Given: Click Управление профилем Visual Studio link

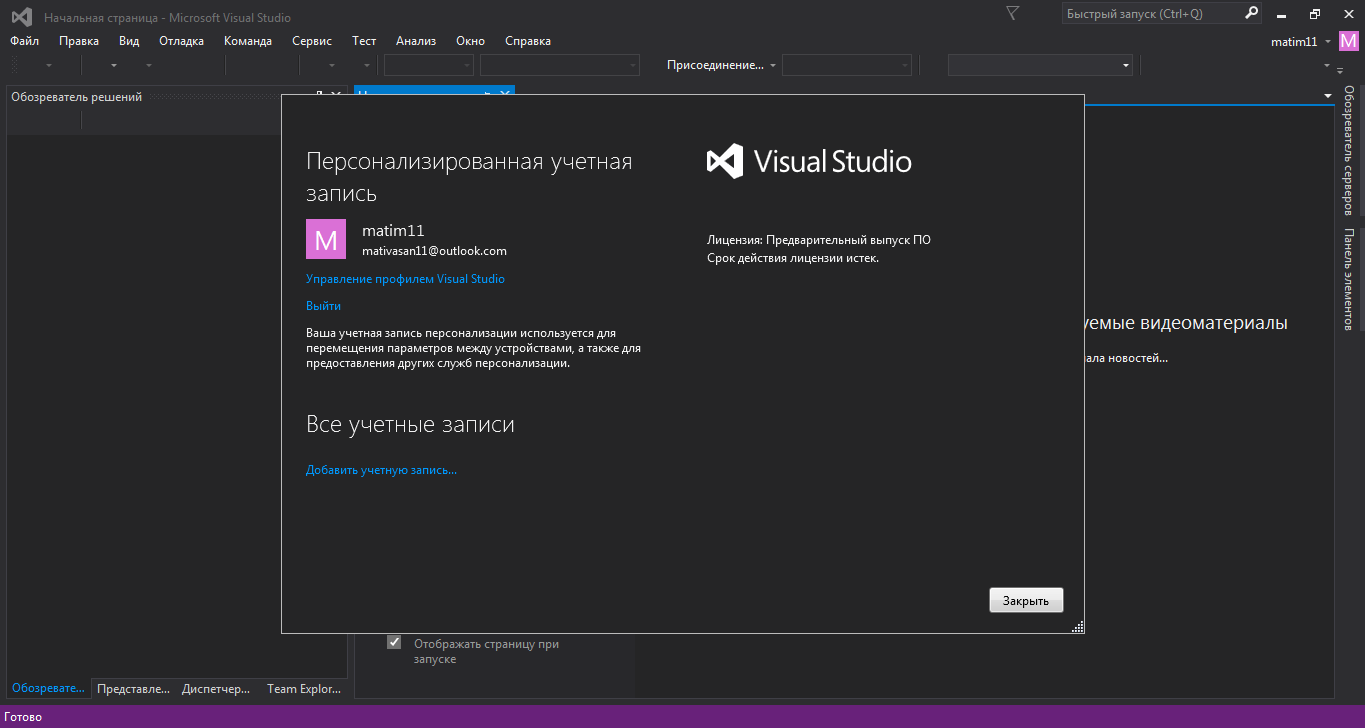Looking at the screenshot, I should pos(405,279).
